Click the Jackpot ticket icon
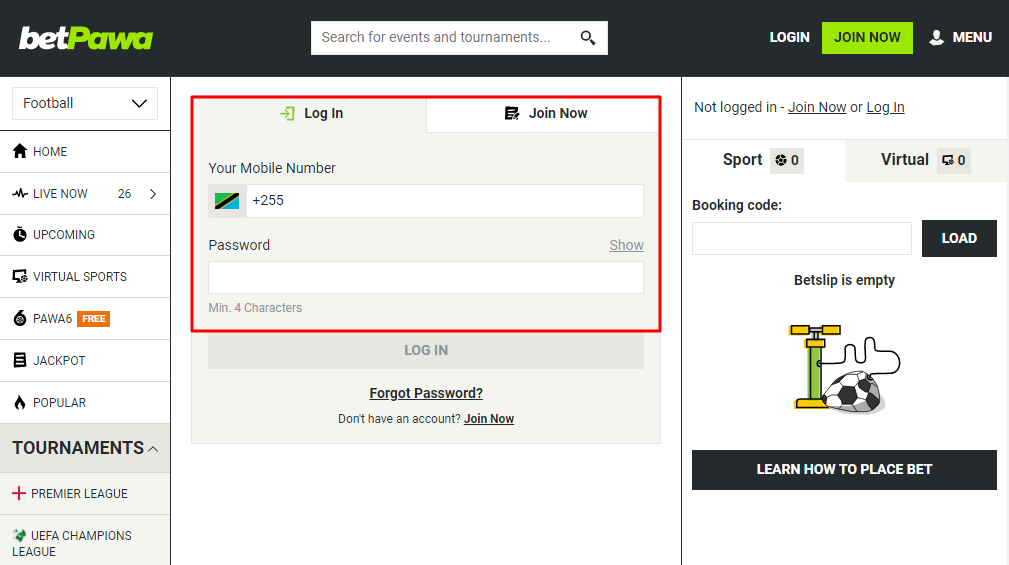 pos(20,360)
